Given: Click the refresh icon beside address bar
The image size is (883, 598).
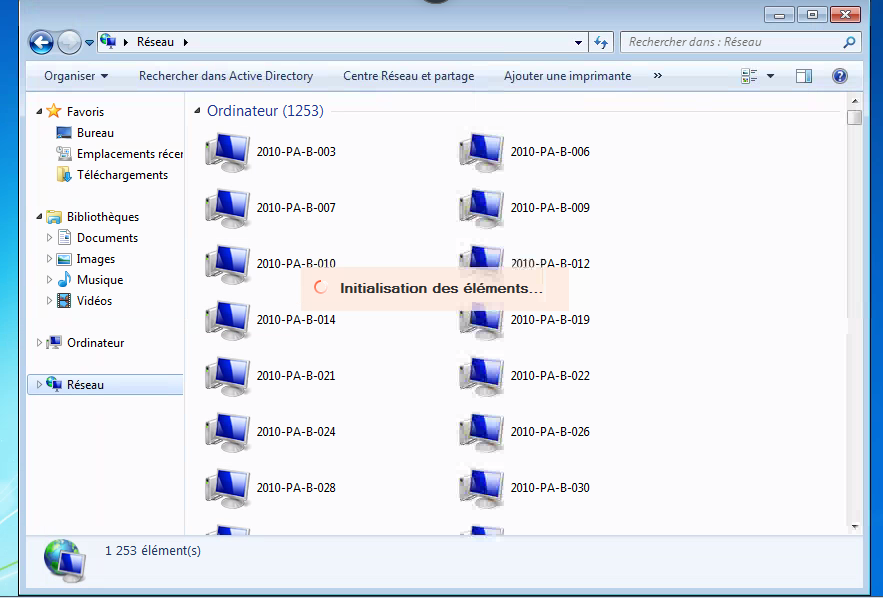Looking at the screenshot, I should point(601,43).
